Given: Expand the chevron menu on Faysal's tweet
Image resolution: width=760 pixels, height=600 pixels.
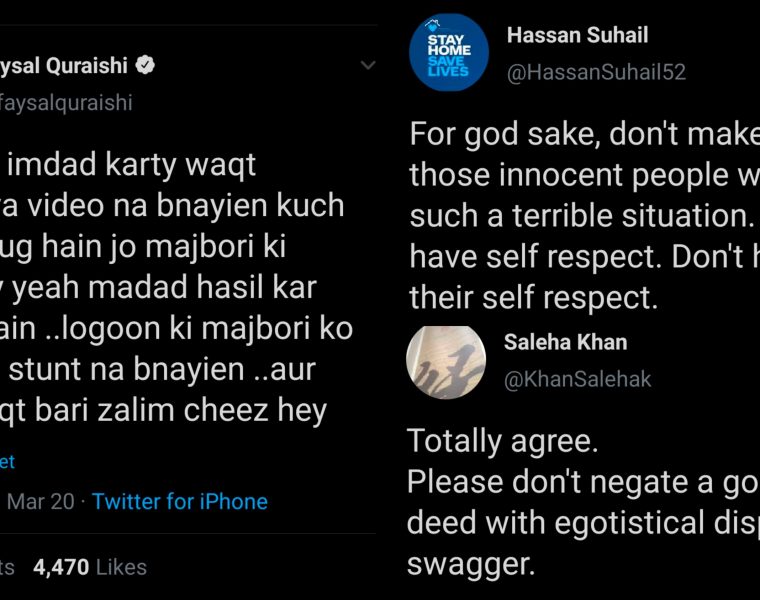Looking at the screenshot, I should point(367,66).
